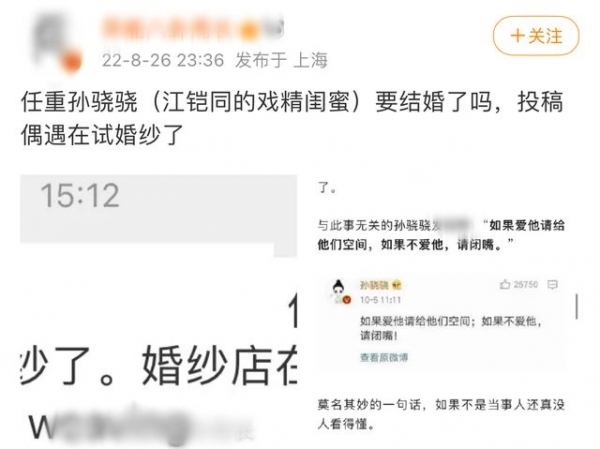Click the 10-5 11:11 comment timestamp
This screenshot has width=600, height=449.
(380, 300)
